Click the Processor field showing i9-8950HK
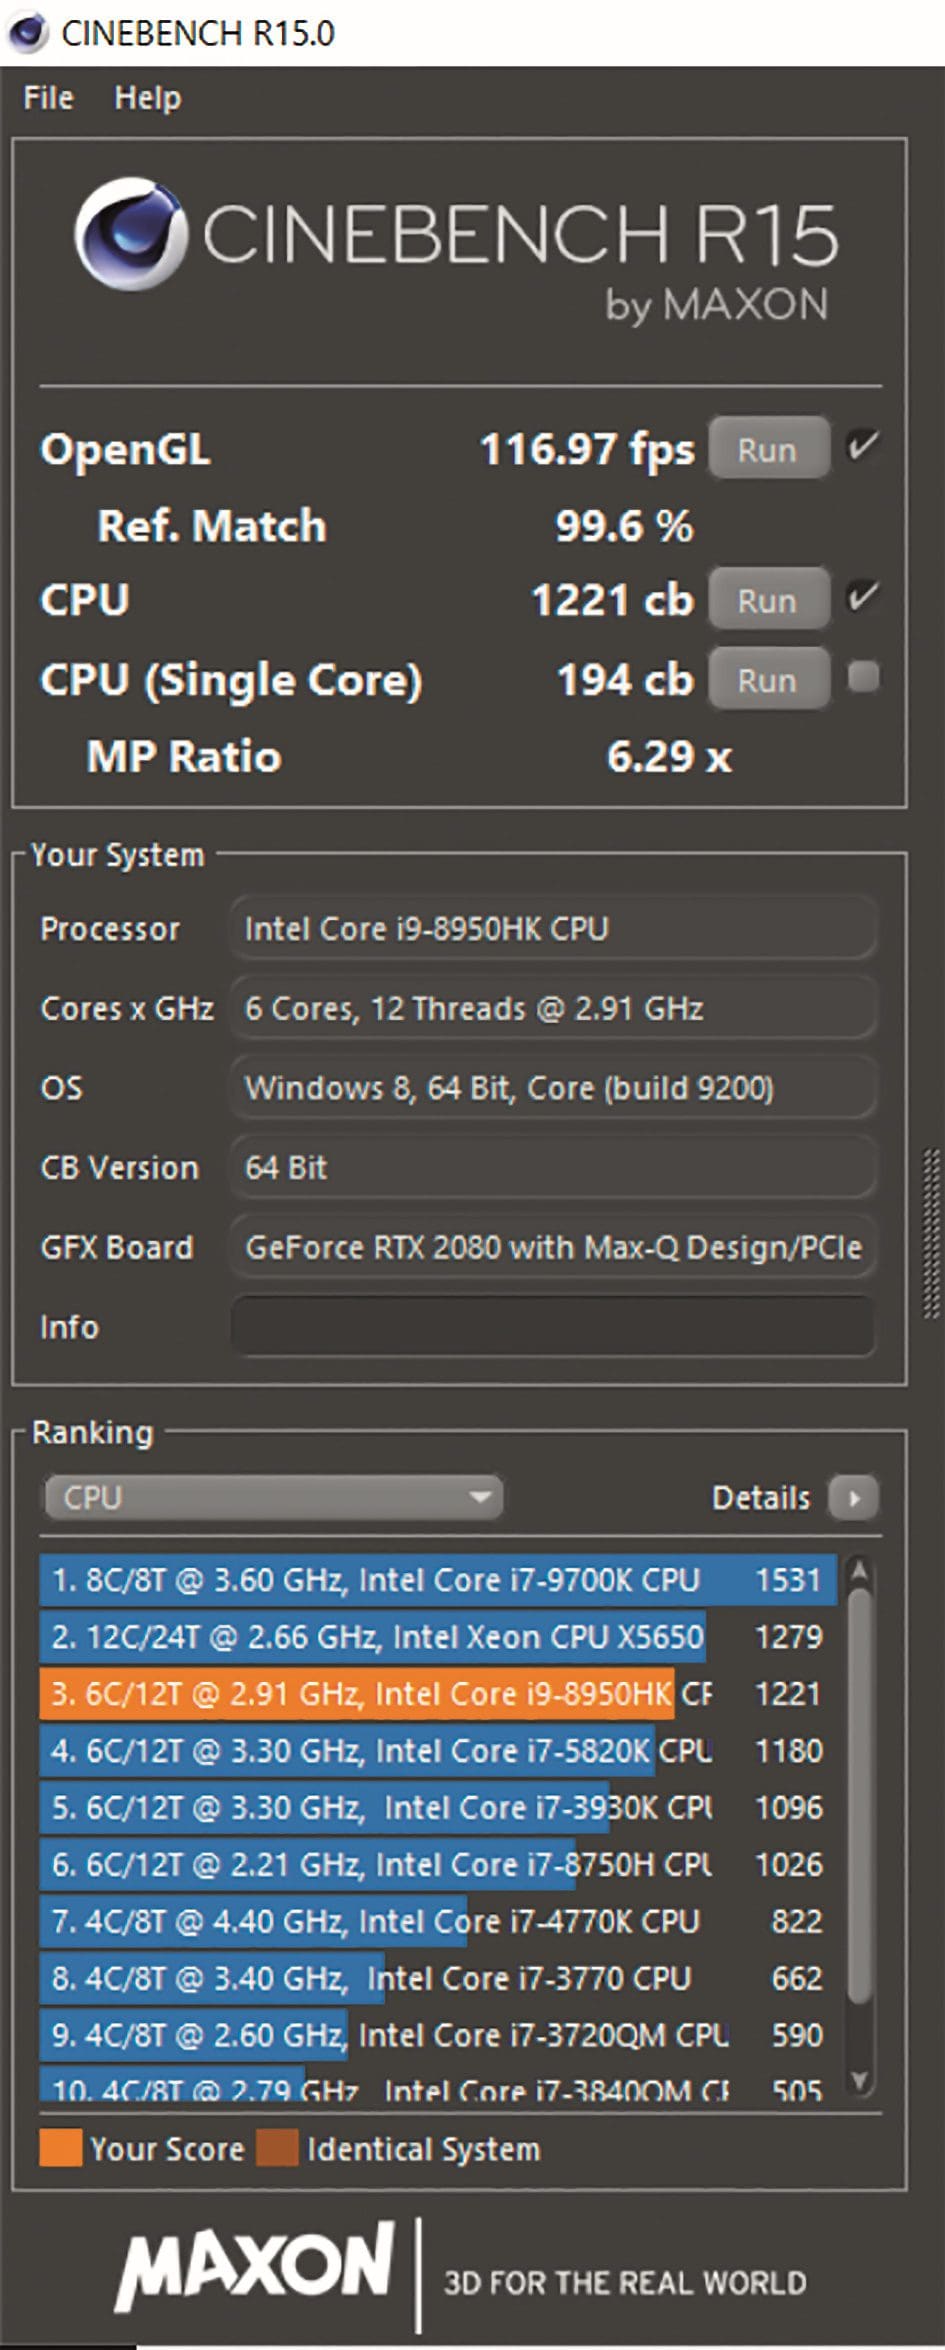This screenshot has height=2350, width=945. tap(553, 929)
